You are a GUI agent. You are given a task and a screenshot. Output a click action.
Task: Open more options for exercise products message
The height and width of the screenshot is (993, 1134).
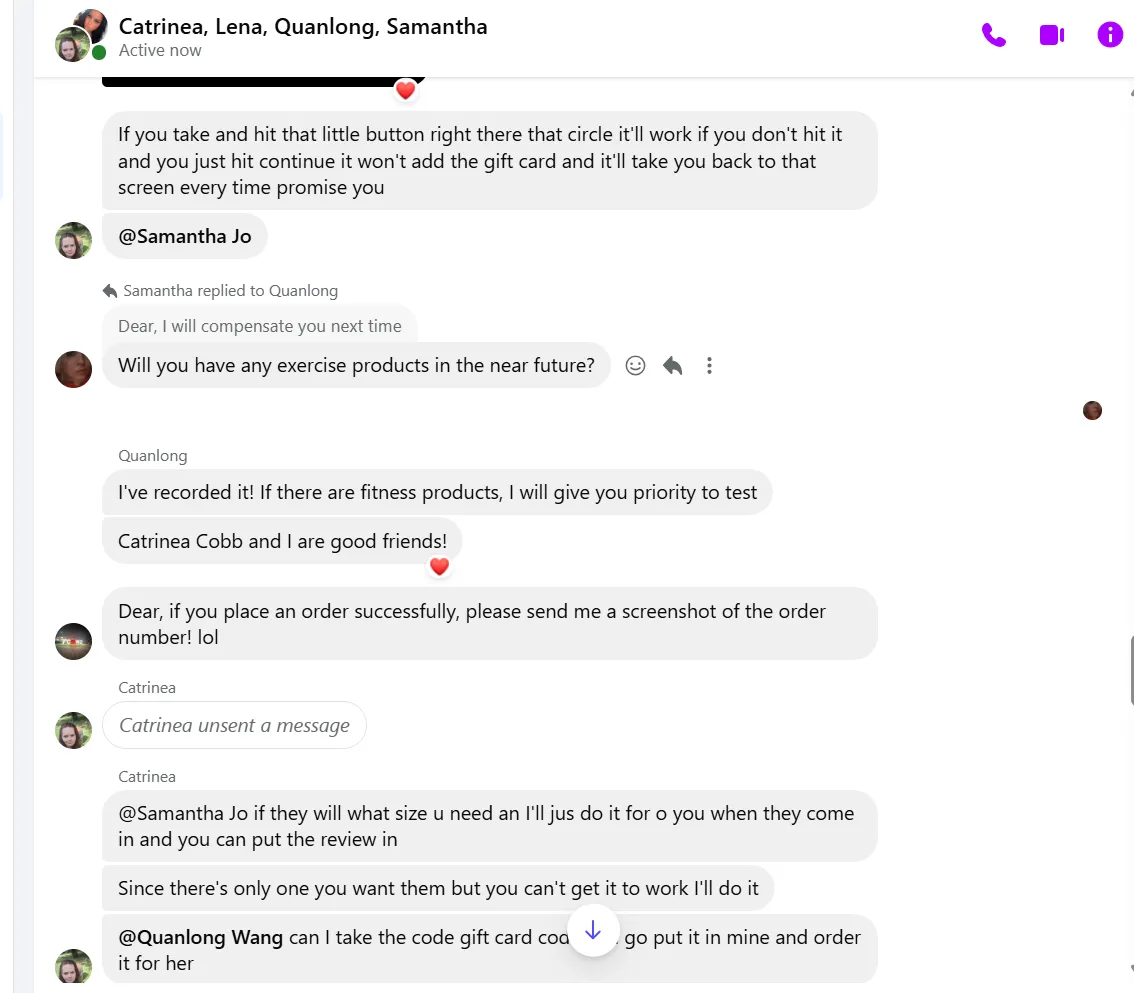709,366
